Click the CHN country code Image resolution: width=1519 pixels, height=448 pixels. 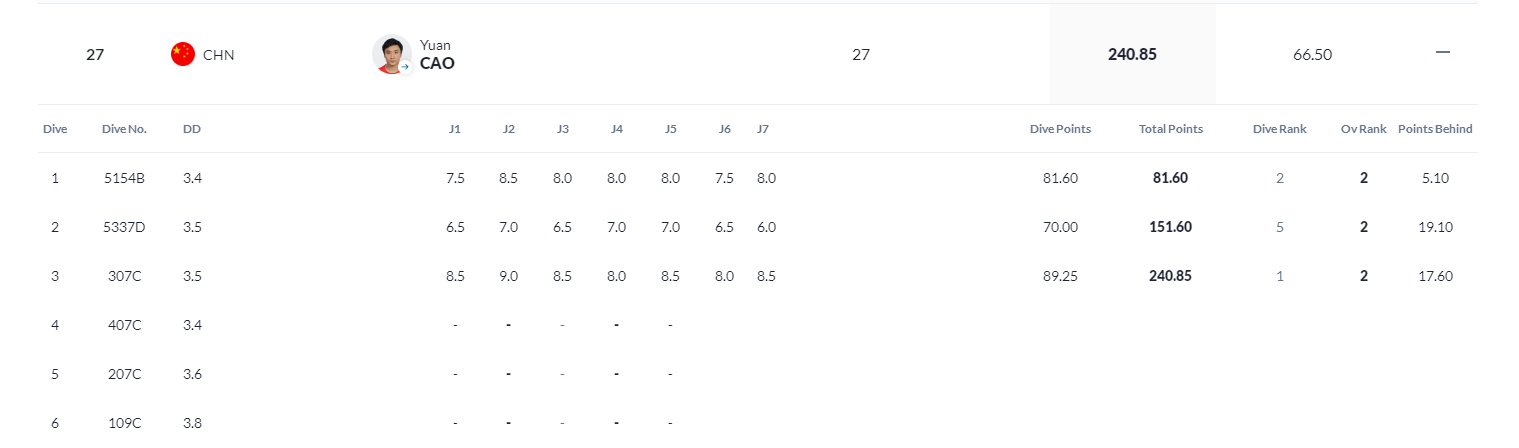[x=219, y=55]
